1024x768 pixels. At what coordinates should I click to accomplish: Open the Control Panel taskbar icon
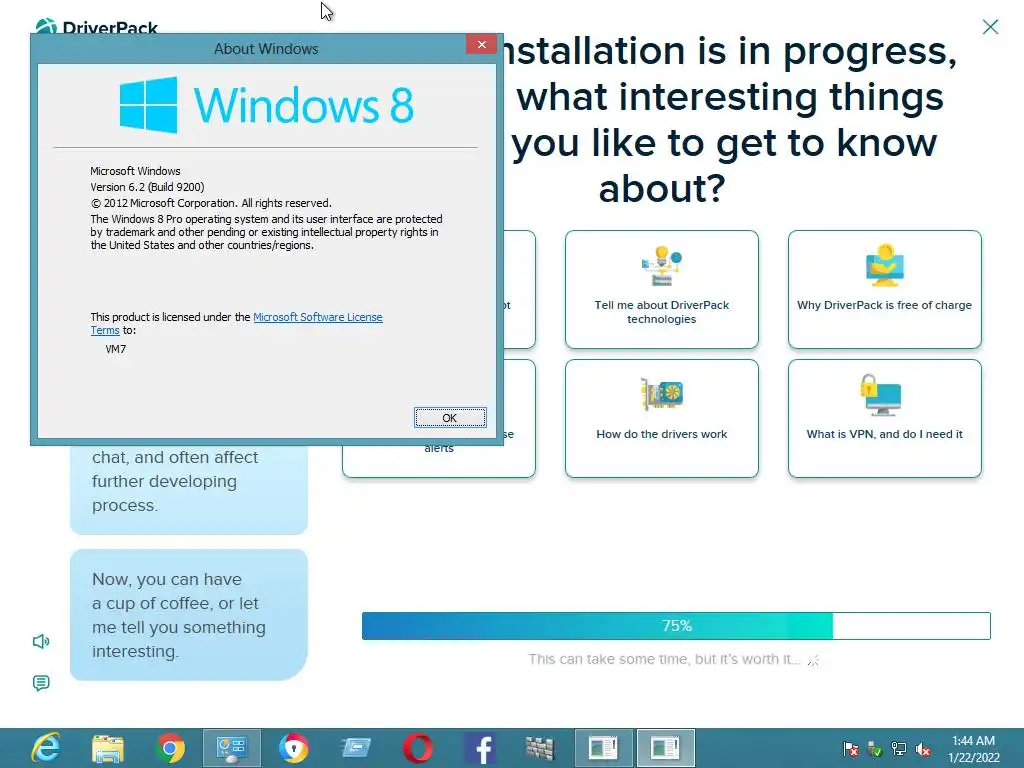coord(232,748)
